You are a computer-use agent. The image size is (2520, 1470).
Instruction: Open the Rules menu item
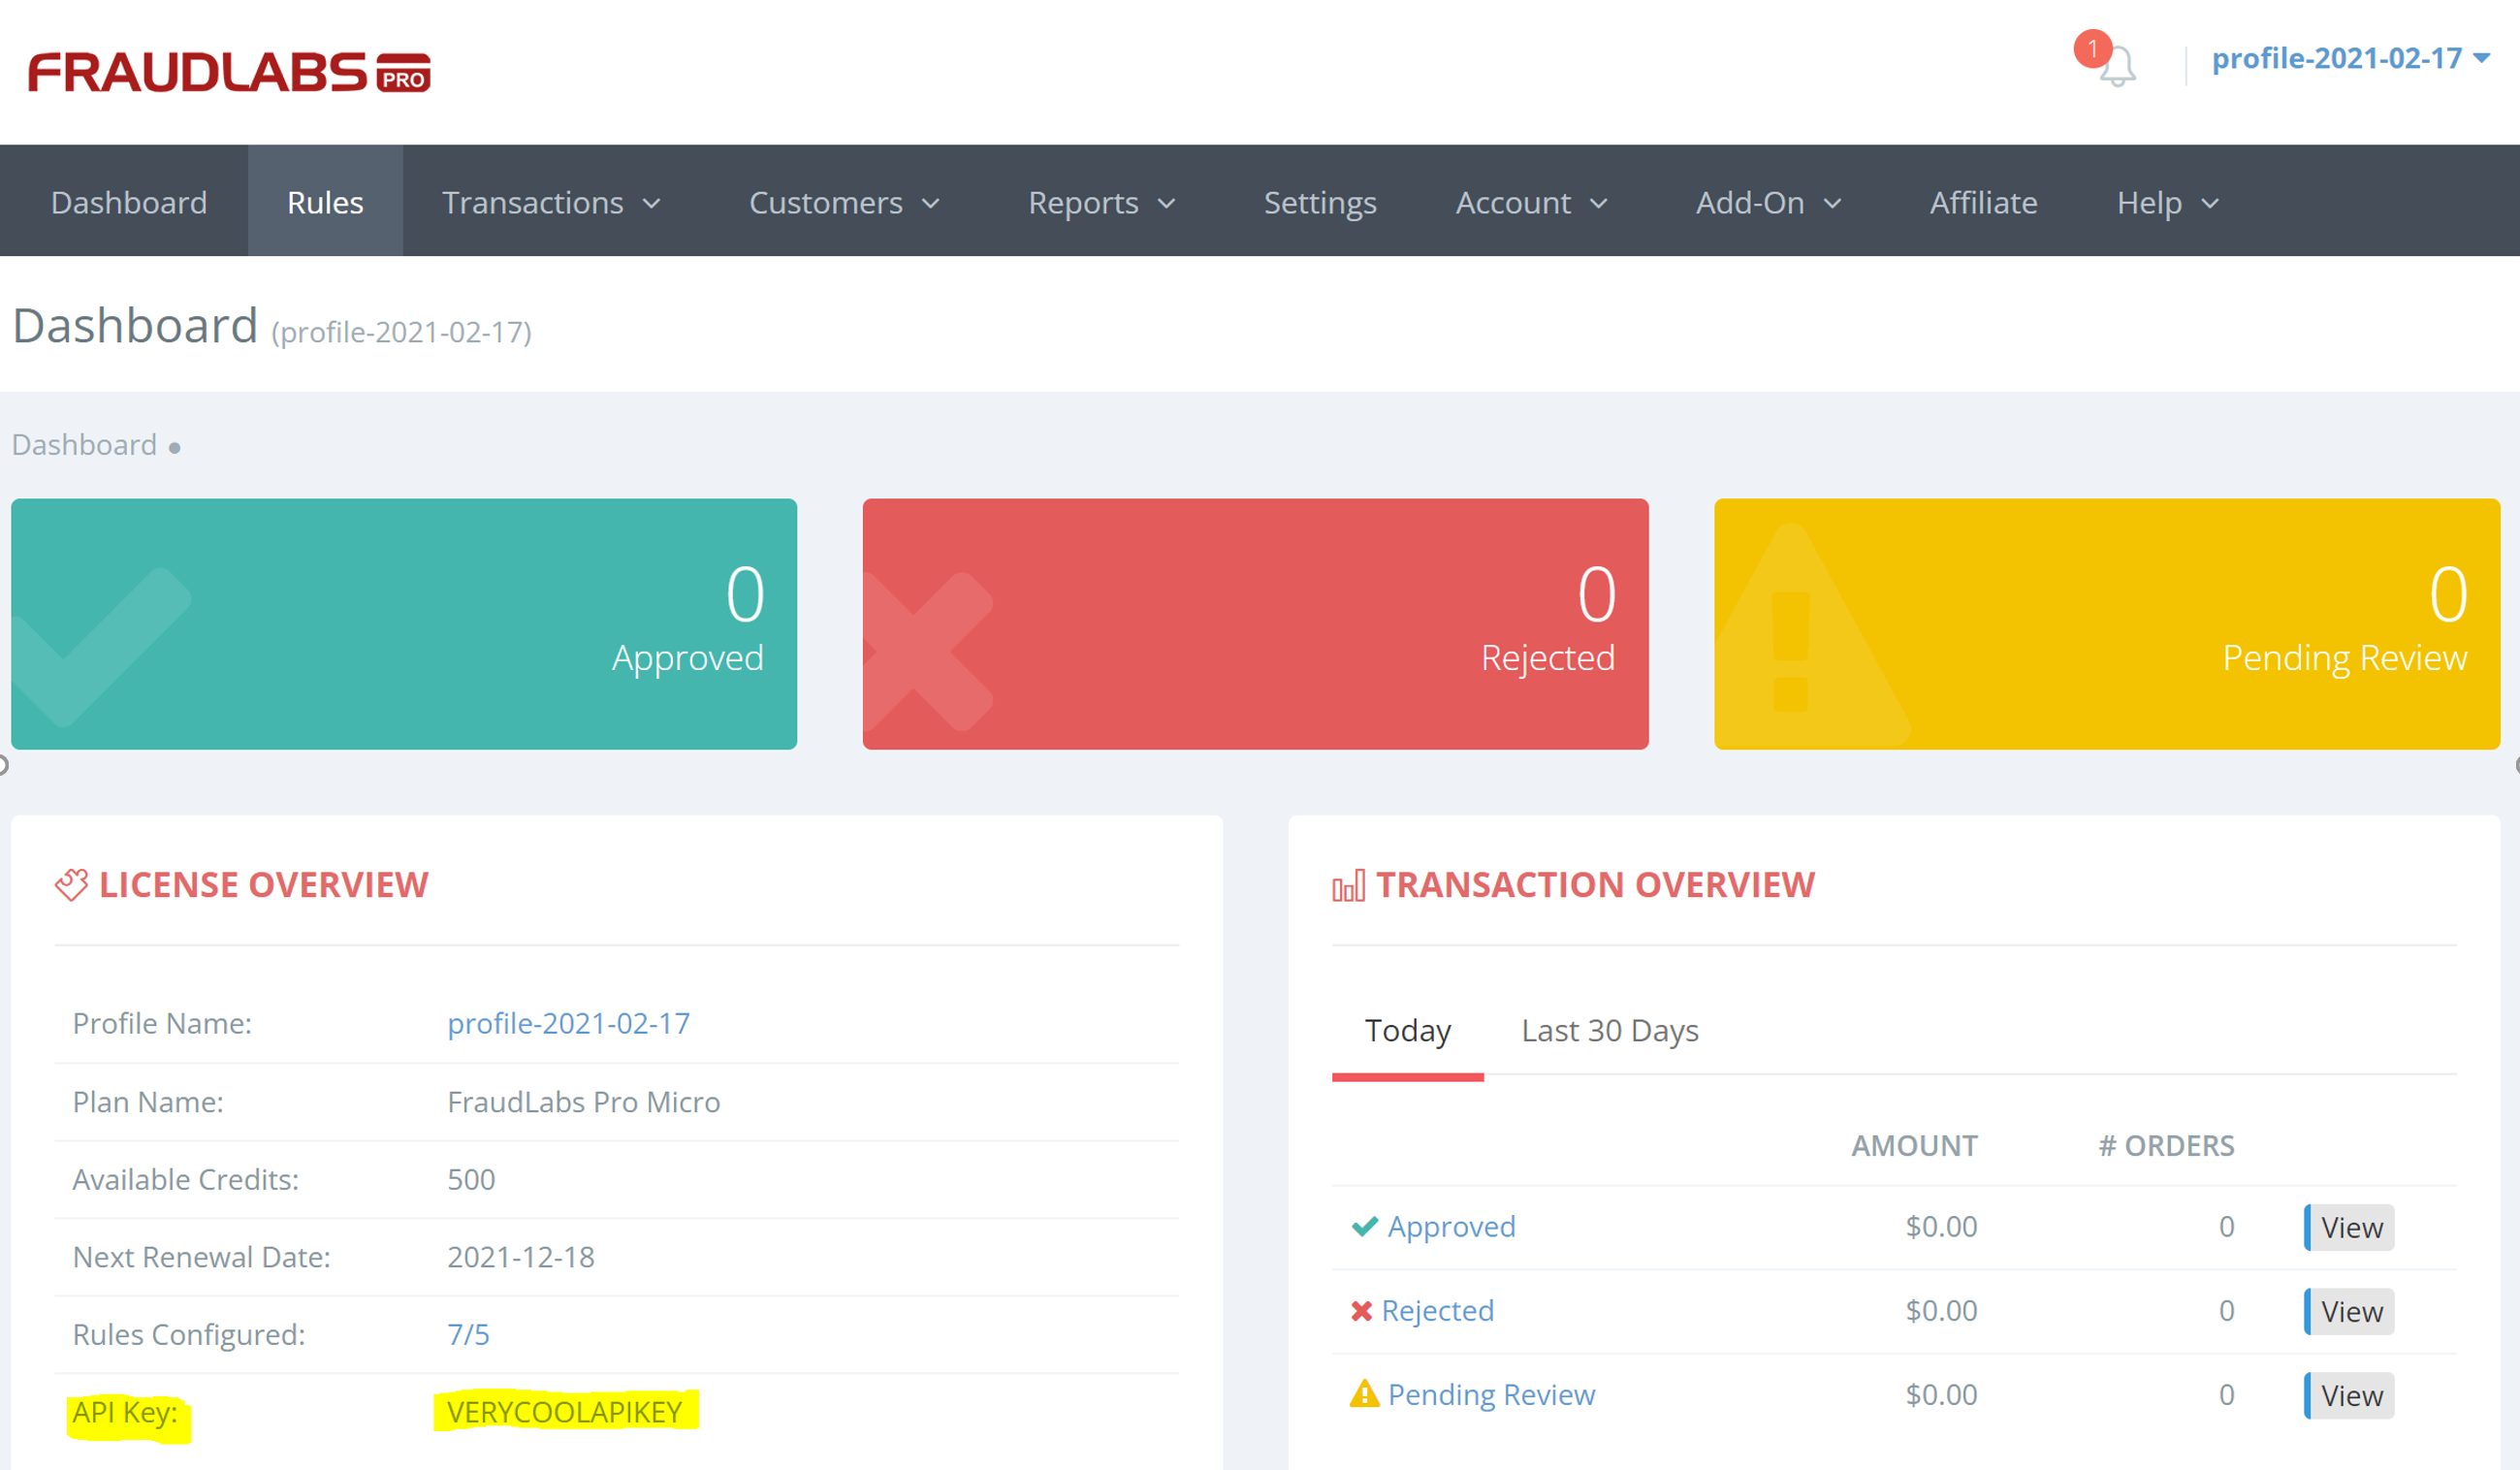click(x=325, y=201)
